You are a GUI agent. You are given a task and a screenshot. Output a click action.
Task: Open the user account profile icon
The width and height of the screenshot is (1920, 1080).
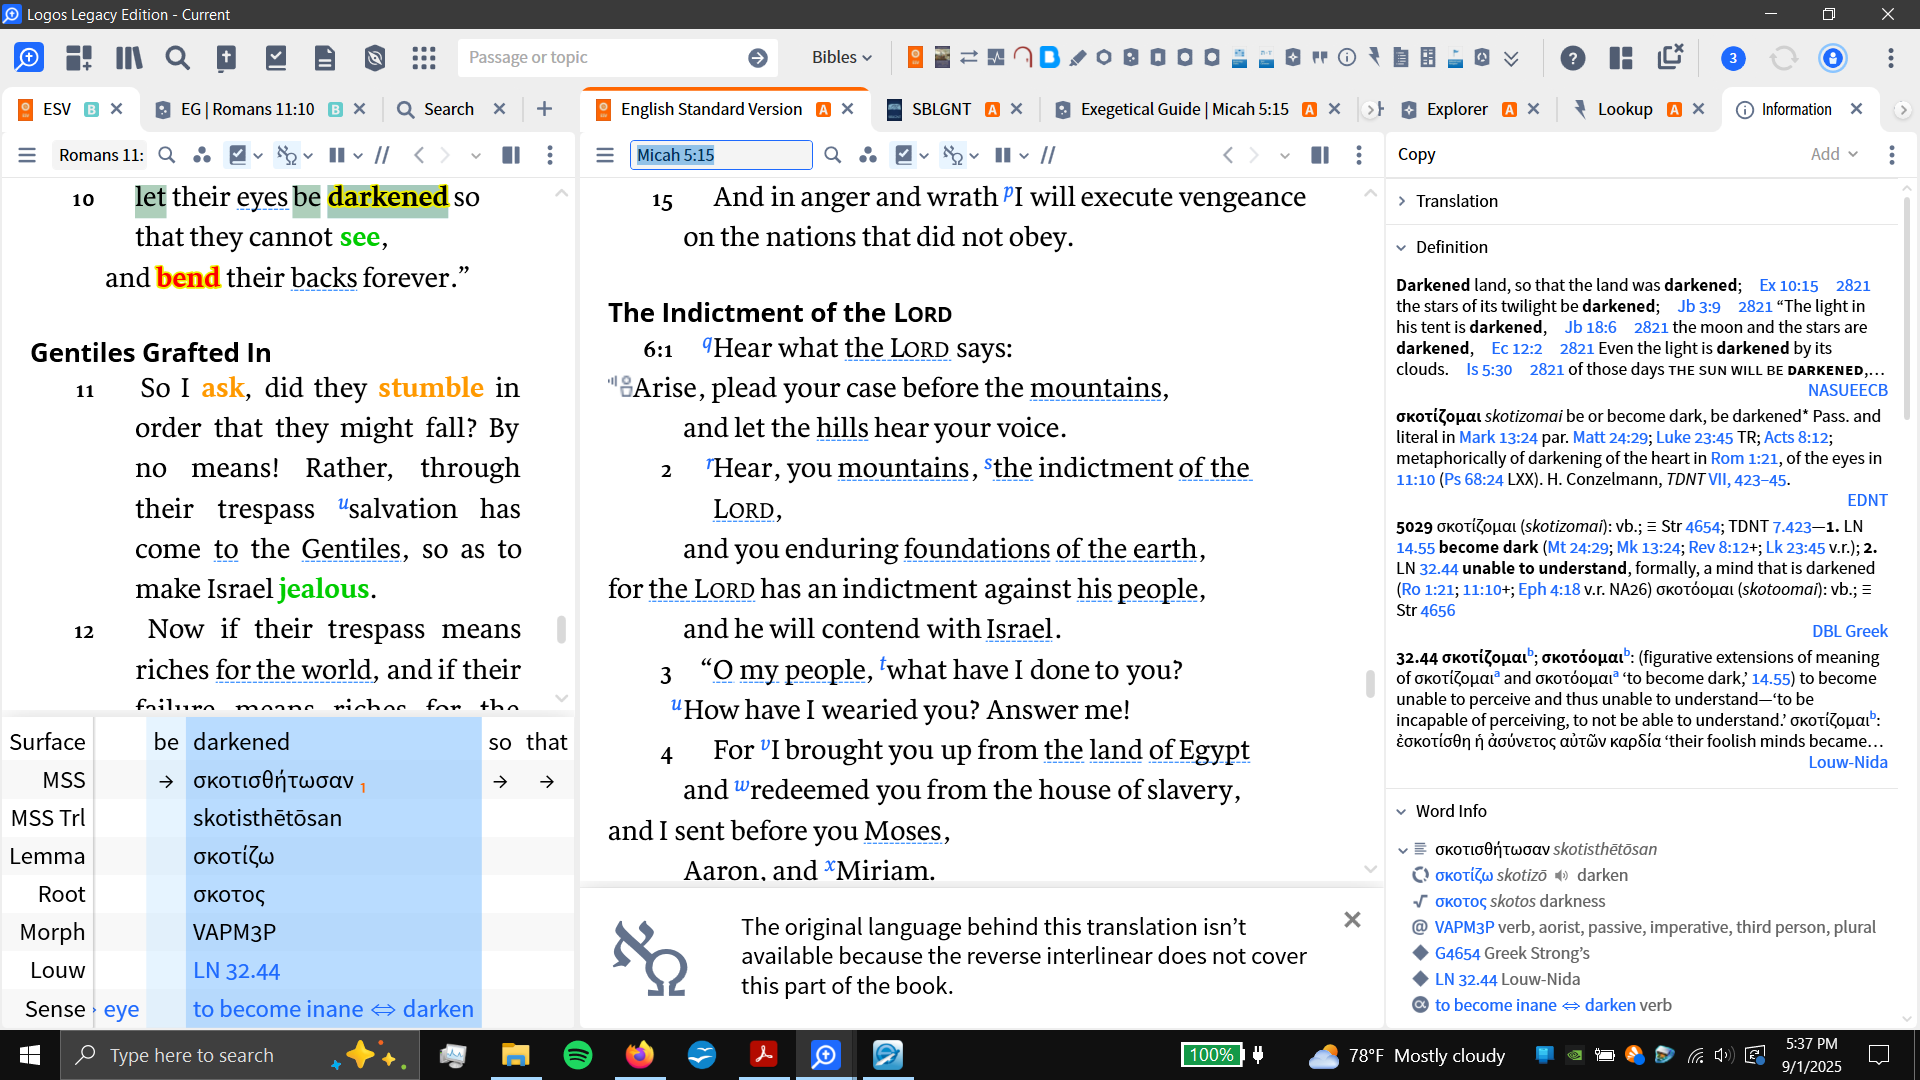coord(1833,58)
